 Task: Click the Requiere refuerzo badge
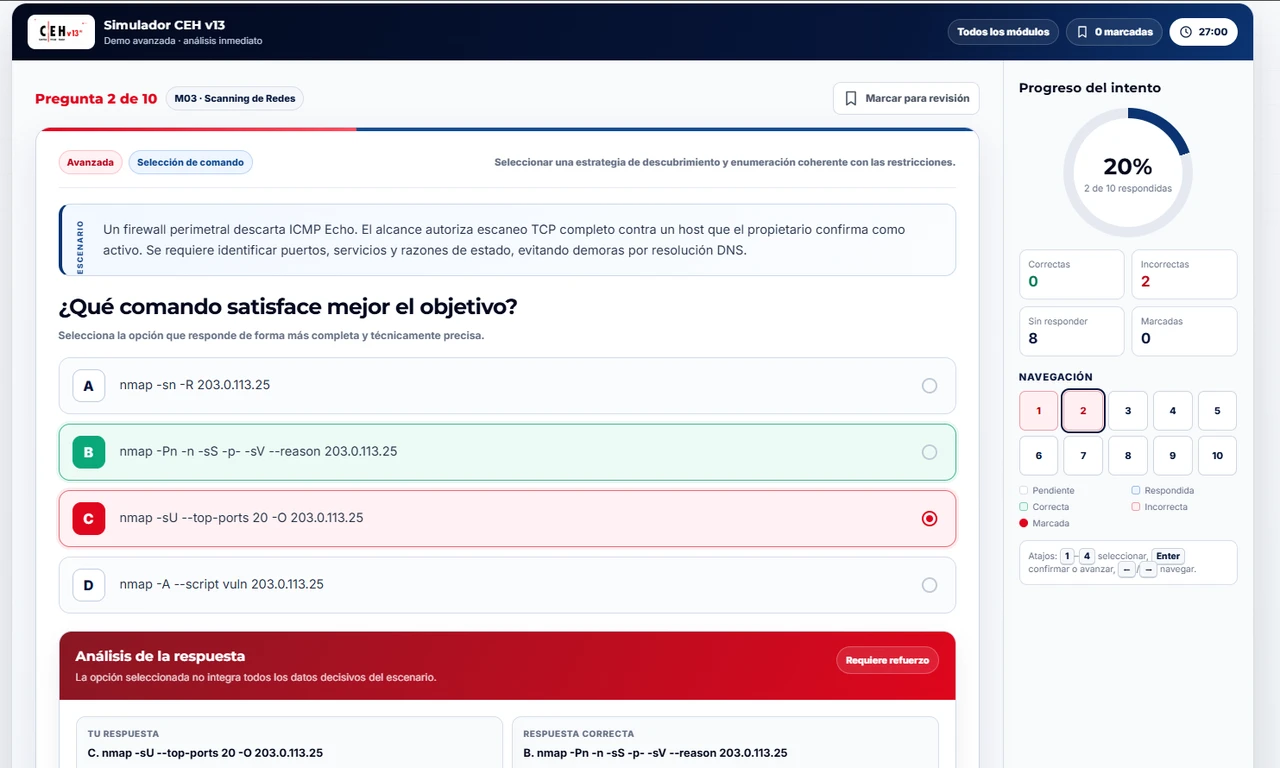887,660
